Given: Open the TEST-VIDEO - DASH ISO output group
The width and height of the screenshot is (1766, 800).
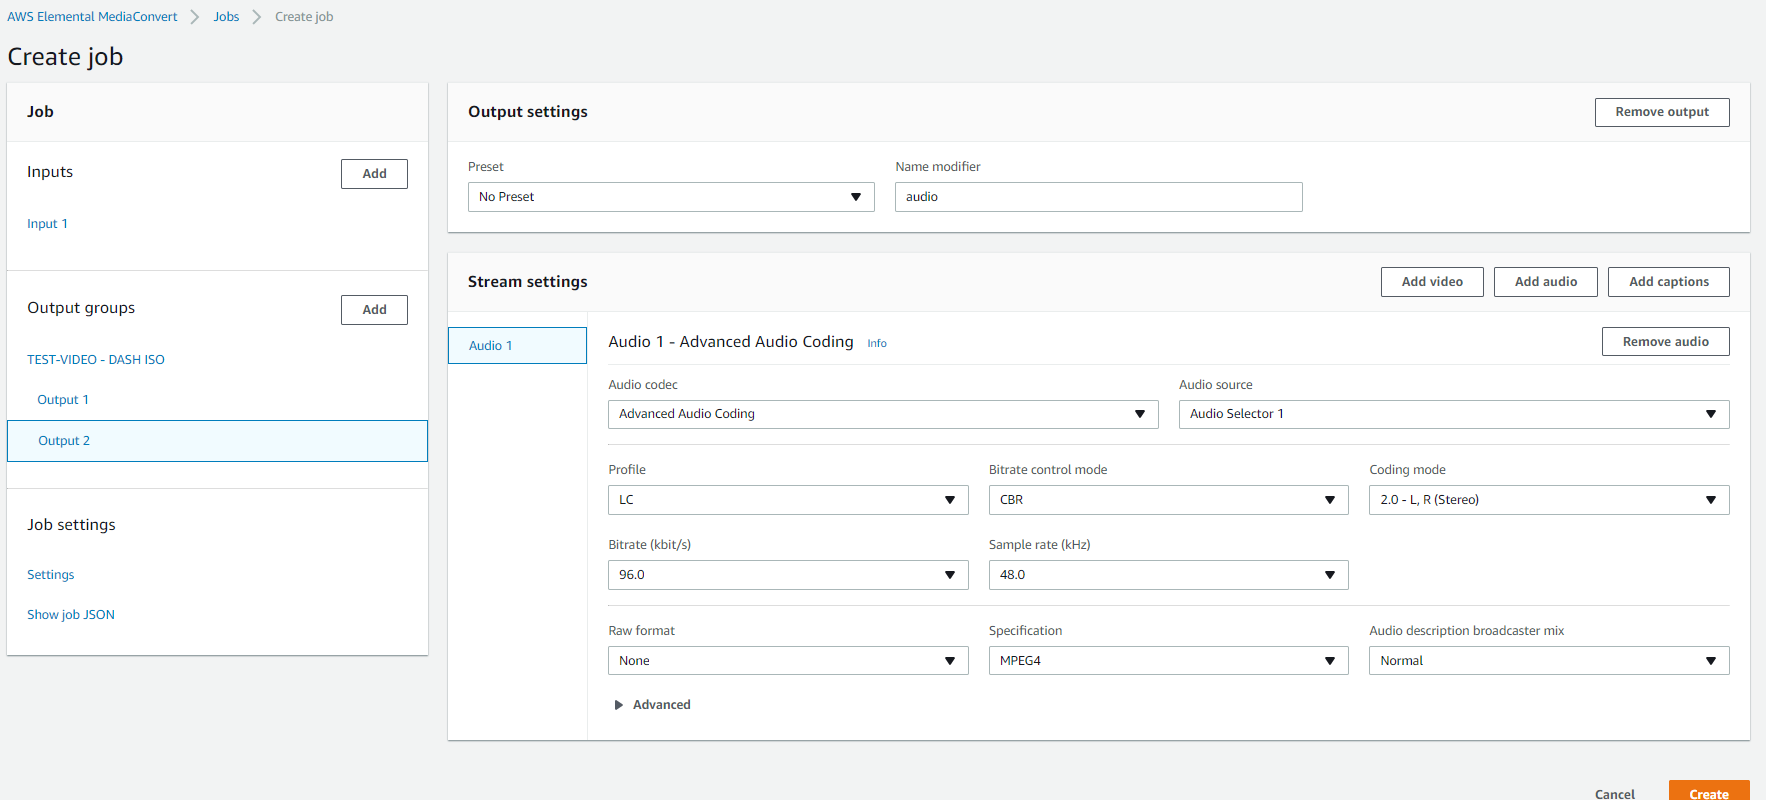Looking at the screenshot, I should coord(96,360).
